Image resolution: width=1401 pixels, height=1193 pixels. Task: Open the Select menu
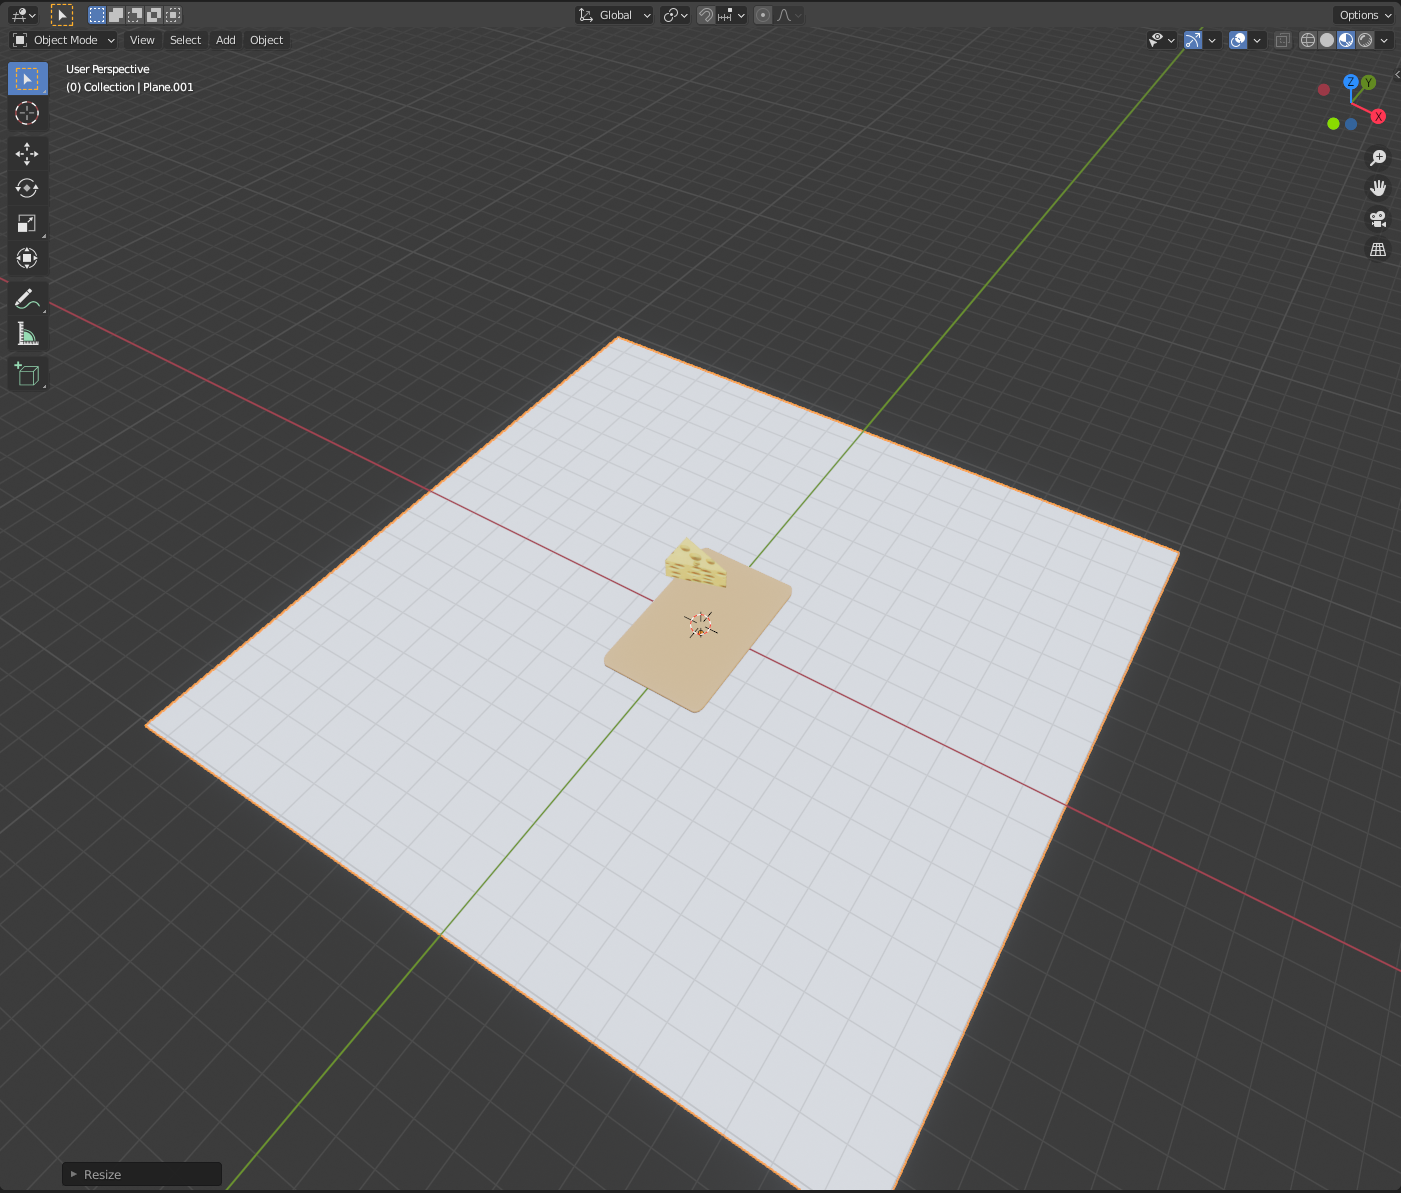coord(185,40)
